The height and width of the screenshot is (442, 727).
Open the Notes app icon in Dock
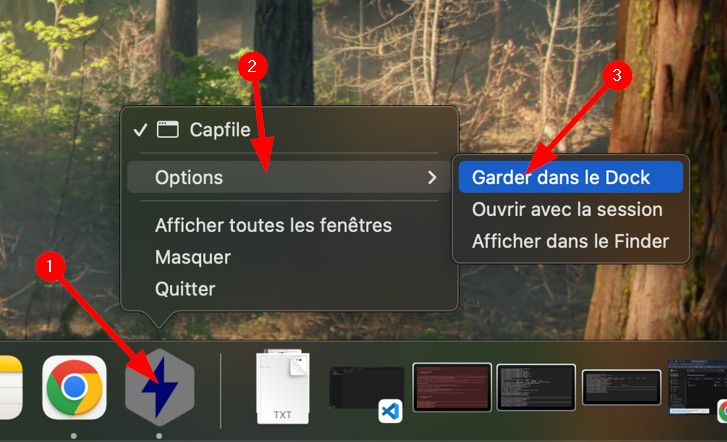point(10,387)
